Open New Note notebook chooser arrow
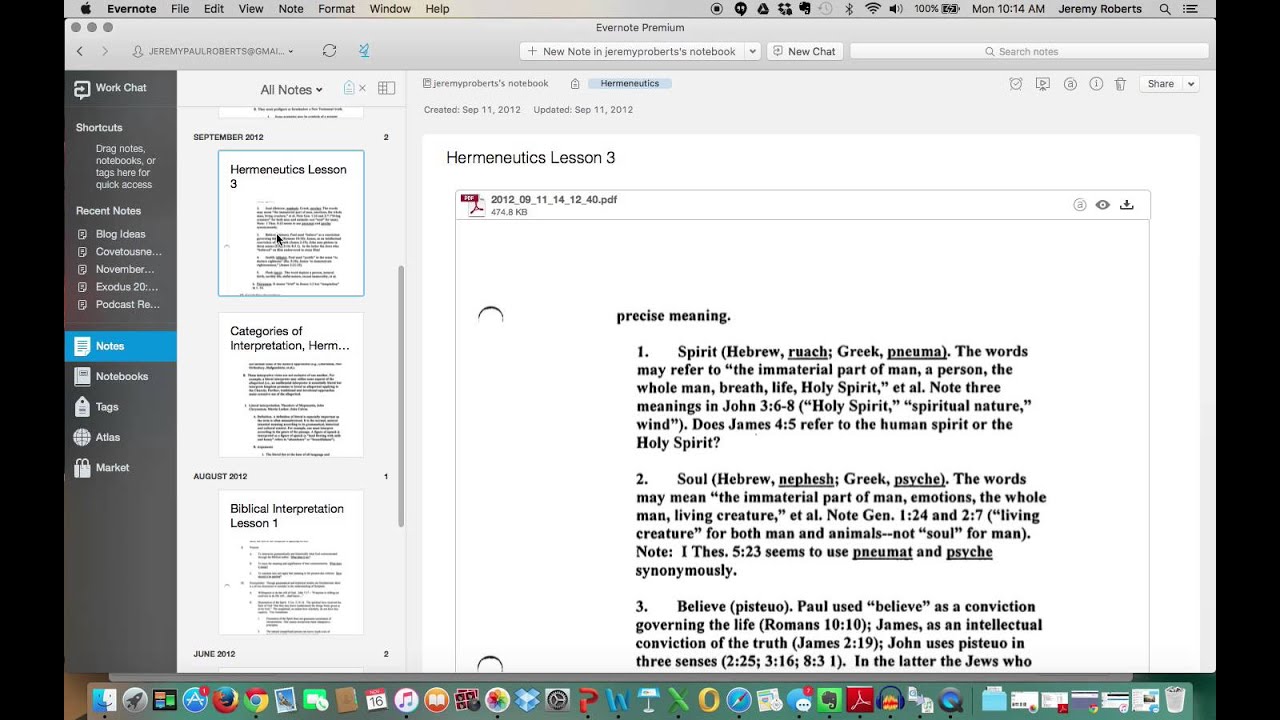This screenshot has width=1280, height=720. pyautogui.click(x=753, y=51)
